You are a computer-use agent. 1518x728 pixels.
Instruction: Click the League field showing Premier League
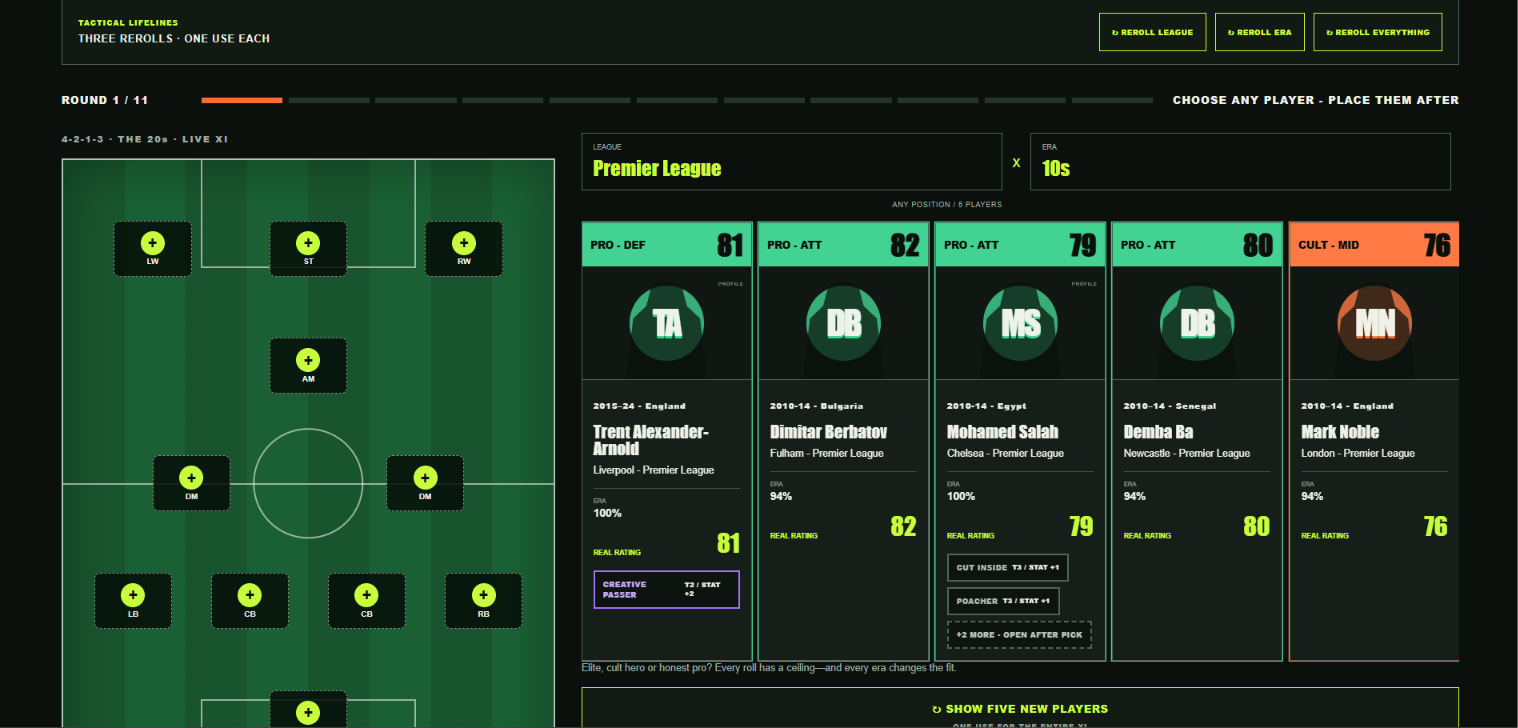[792, 162]
